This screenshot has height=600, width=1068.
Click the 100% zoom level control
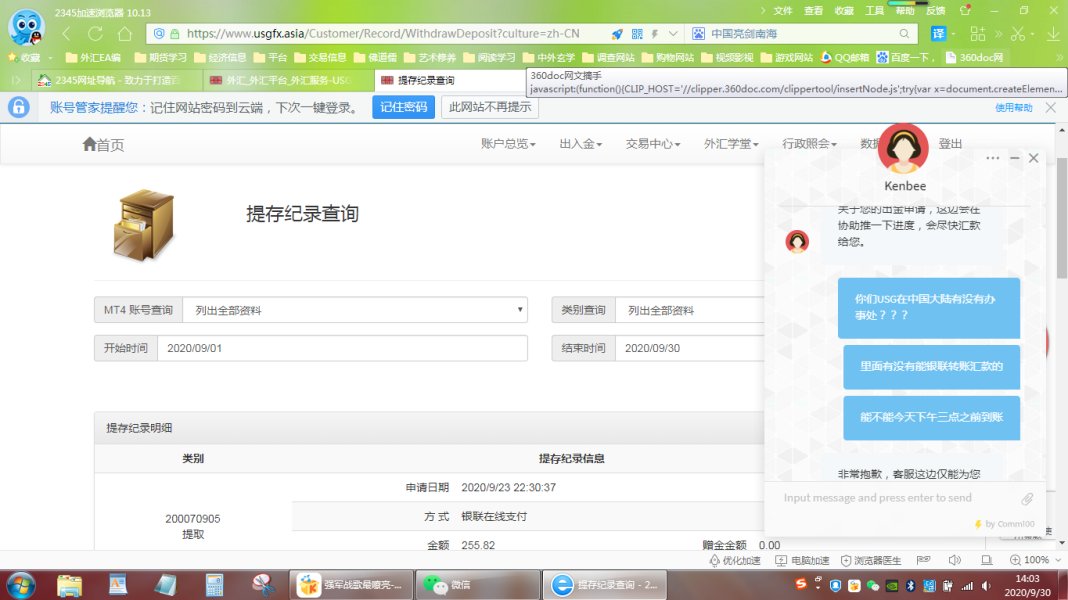tap(1029, 560)
